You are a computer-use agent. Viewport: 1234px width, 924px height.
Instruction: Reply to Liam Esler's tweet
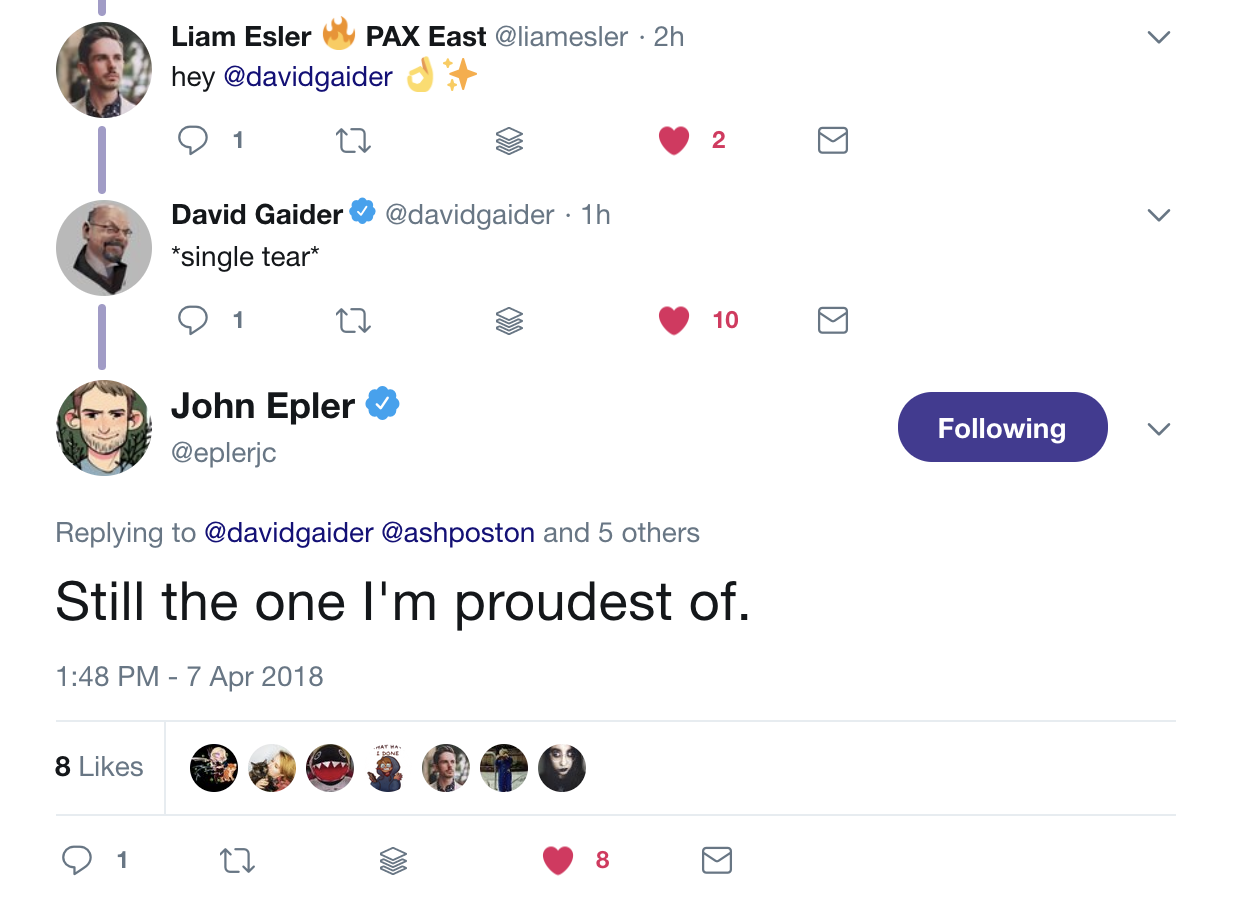pos(193,141)
